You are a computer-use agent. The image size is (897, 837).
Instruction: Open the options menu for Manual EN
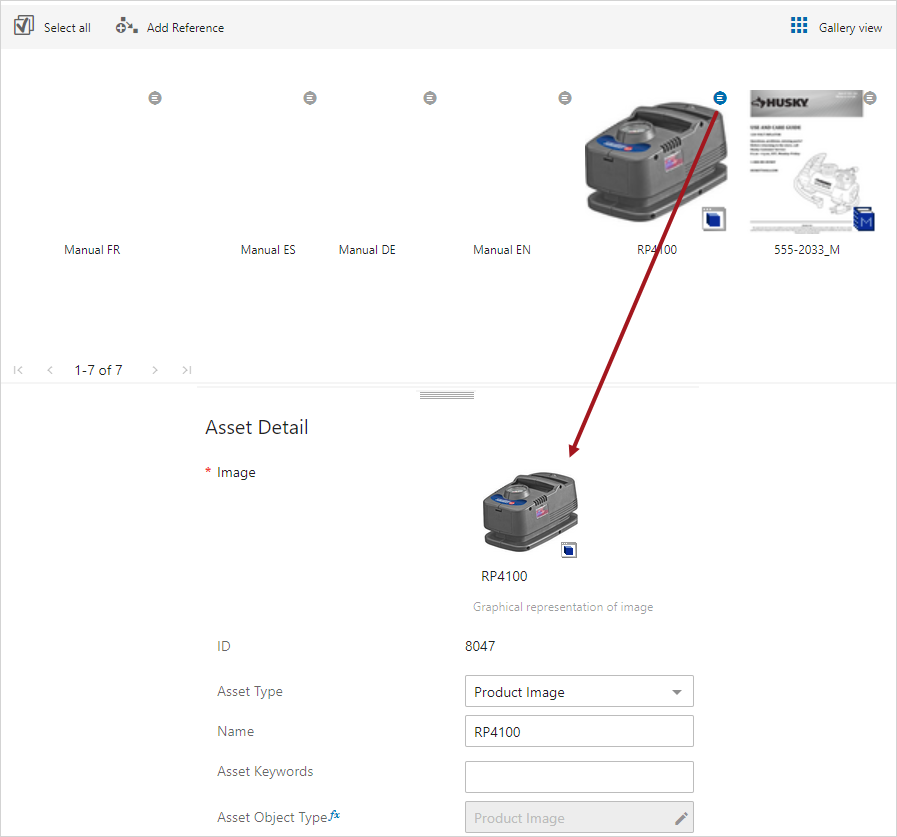tap(565, 98)
